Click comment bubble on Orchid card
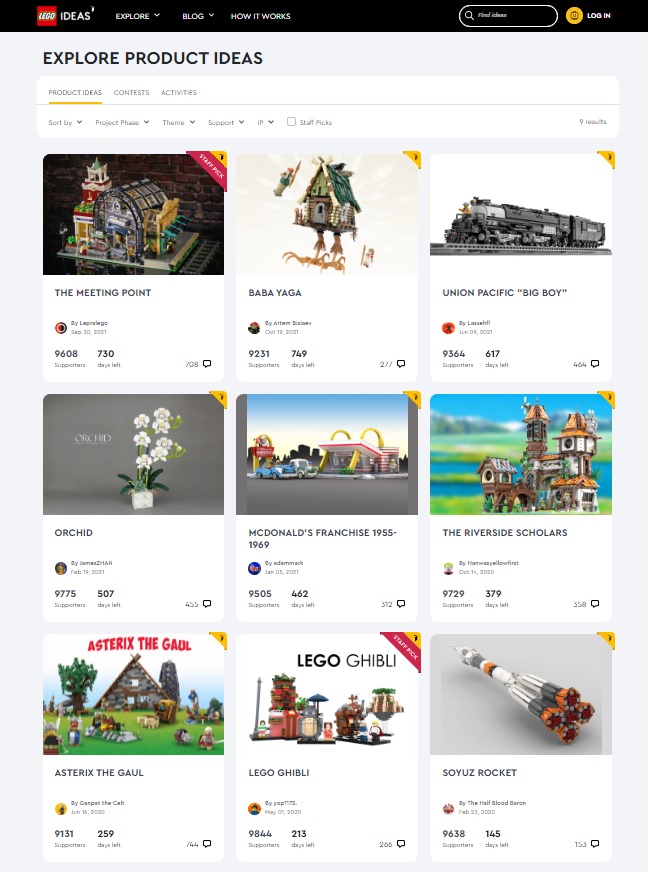The width and height of the screenshot is (648, 873). click(x=207, y=604)
